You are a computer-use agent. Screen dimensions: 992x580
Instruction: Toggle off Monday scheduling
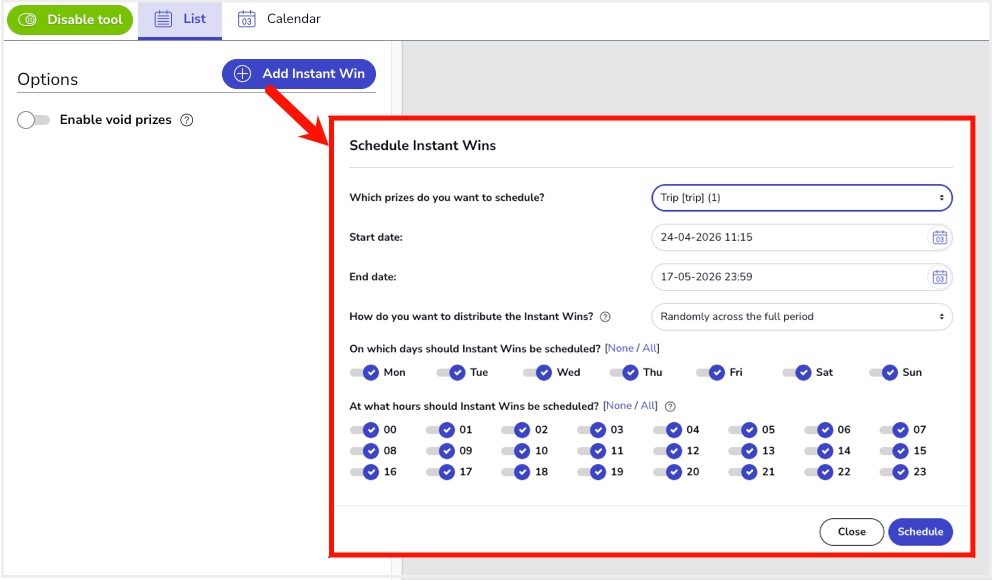[363, 372]
